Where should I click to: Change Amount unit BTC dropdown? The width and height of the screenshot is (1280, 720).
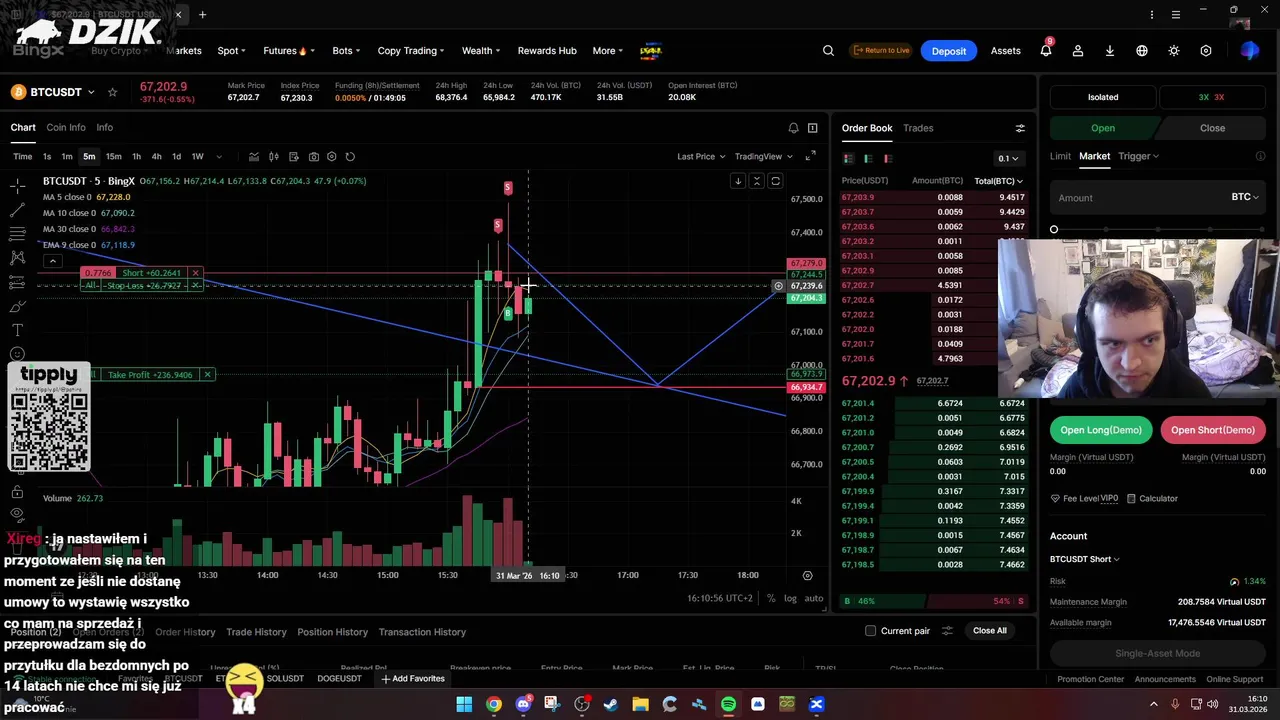pyautogui.click(x=1245, y=197)
